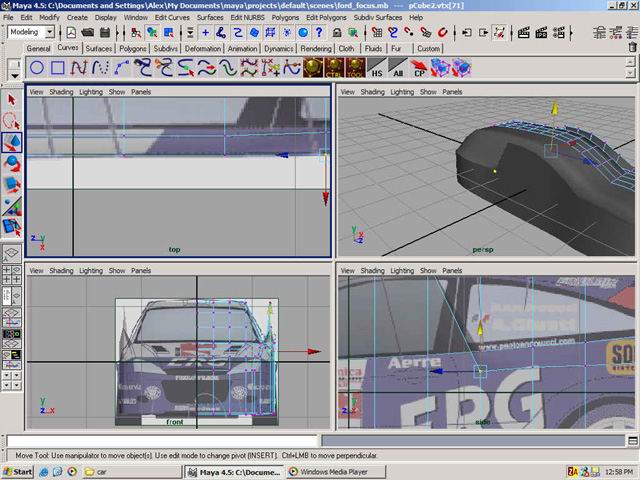Viewport: 640px width, 480px height.
Task: Select the arrow Select tool in toolbox
Action: pyautogui.click(x=12, y=100)
